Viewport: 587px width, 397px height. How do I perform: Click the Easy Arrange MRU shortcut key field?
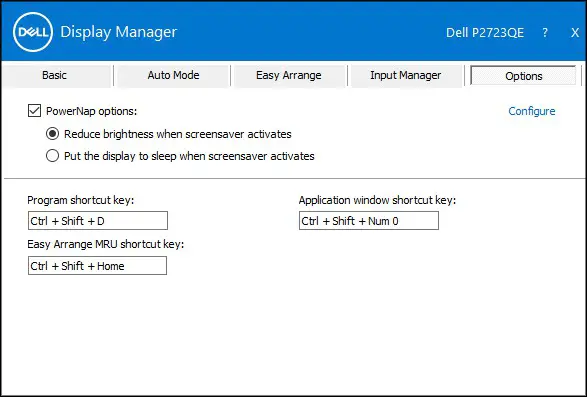(97, 266)
